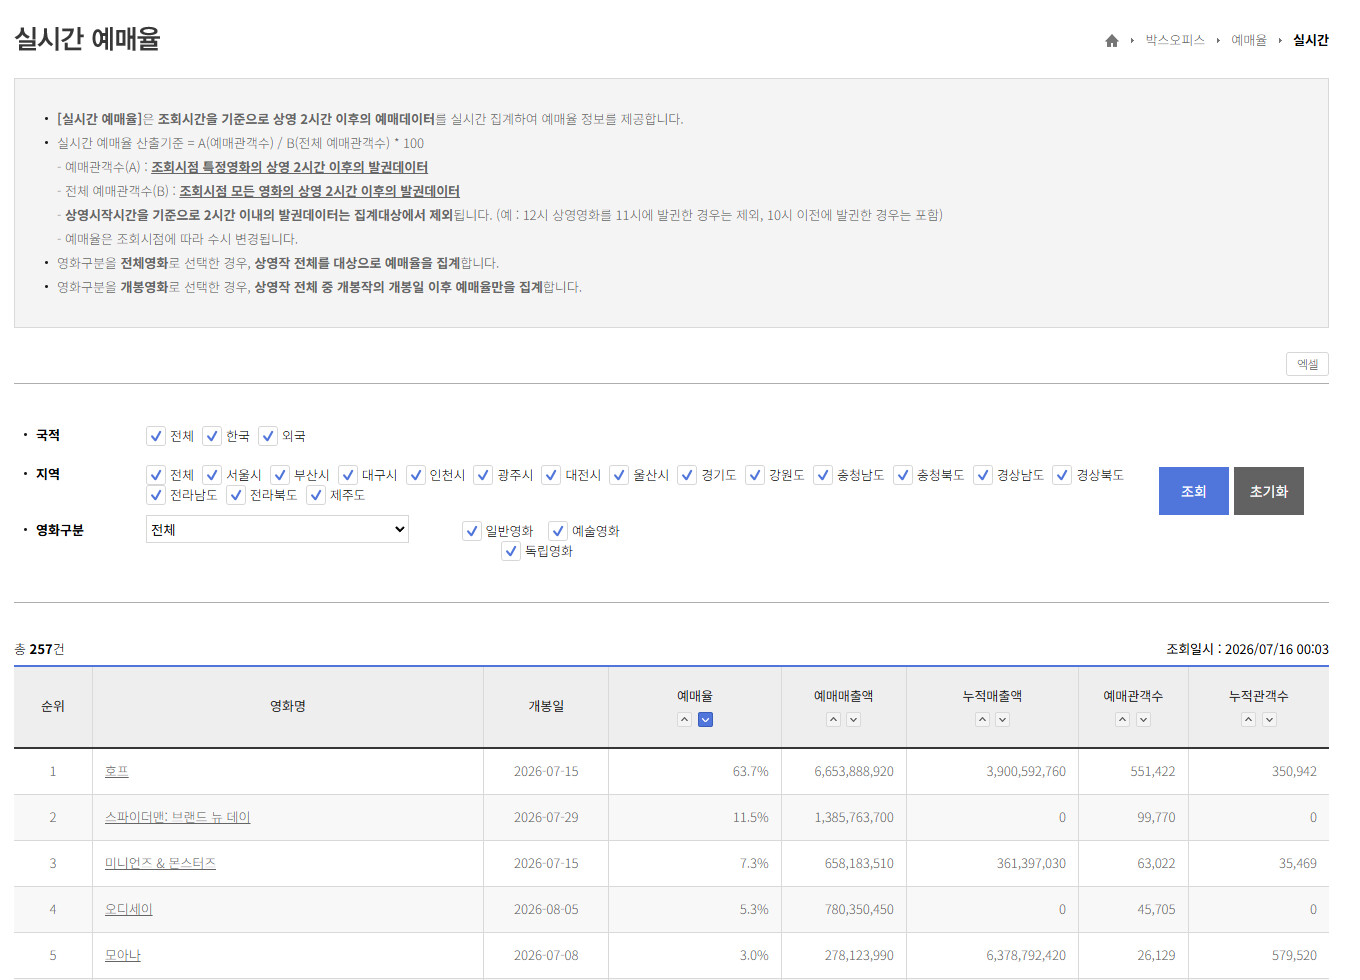The width and height of the screenshot is (1360, 980).
Task: Toggle 울산시 region checkbox
Action: 619,475
